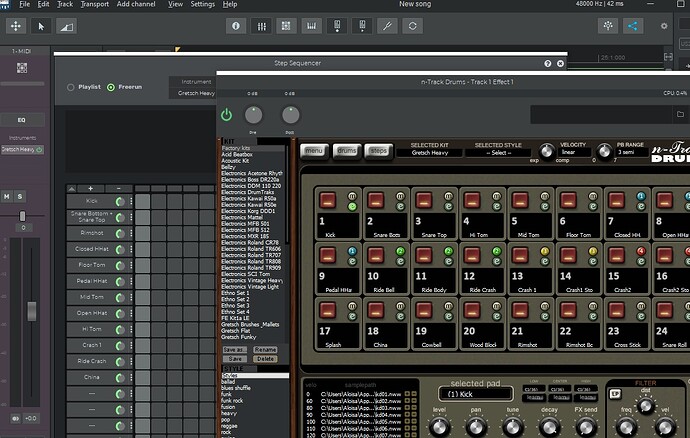The image size is (690, 438).
Task: Open the mixer faders icon in toolbar
Action: click(261, 26)
